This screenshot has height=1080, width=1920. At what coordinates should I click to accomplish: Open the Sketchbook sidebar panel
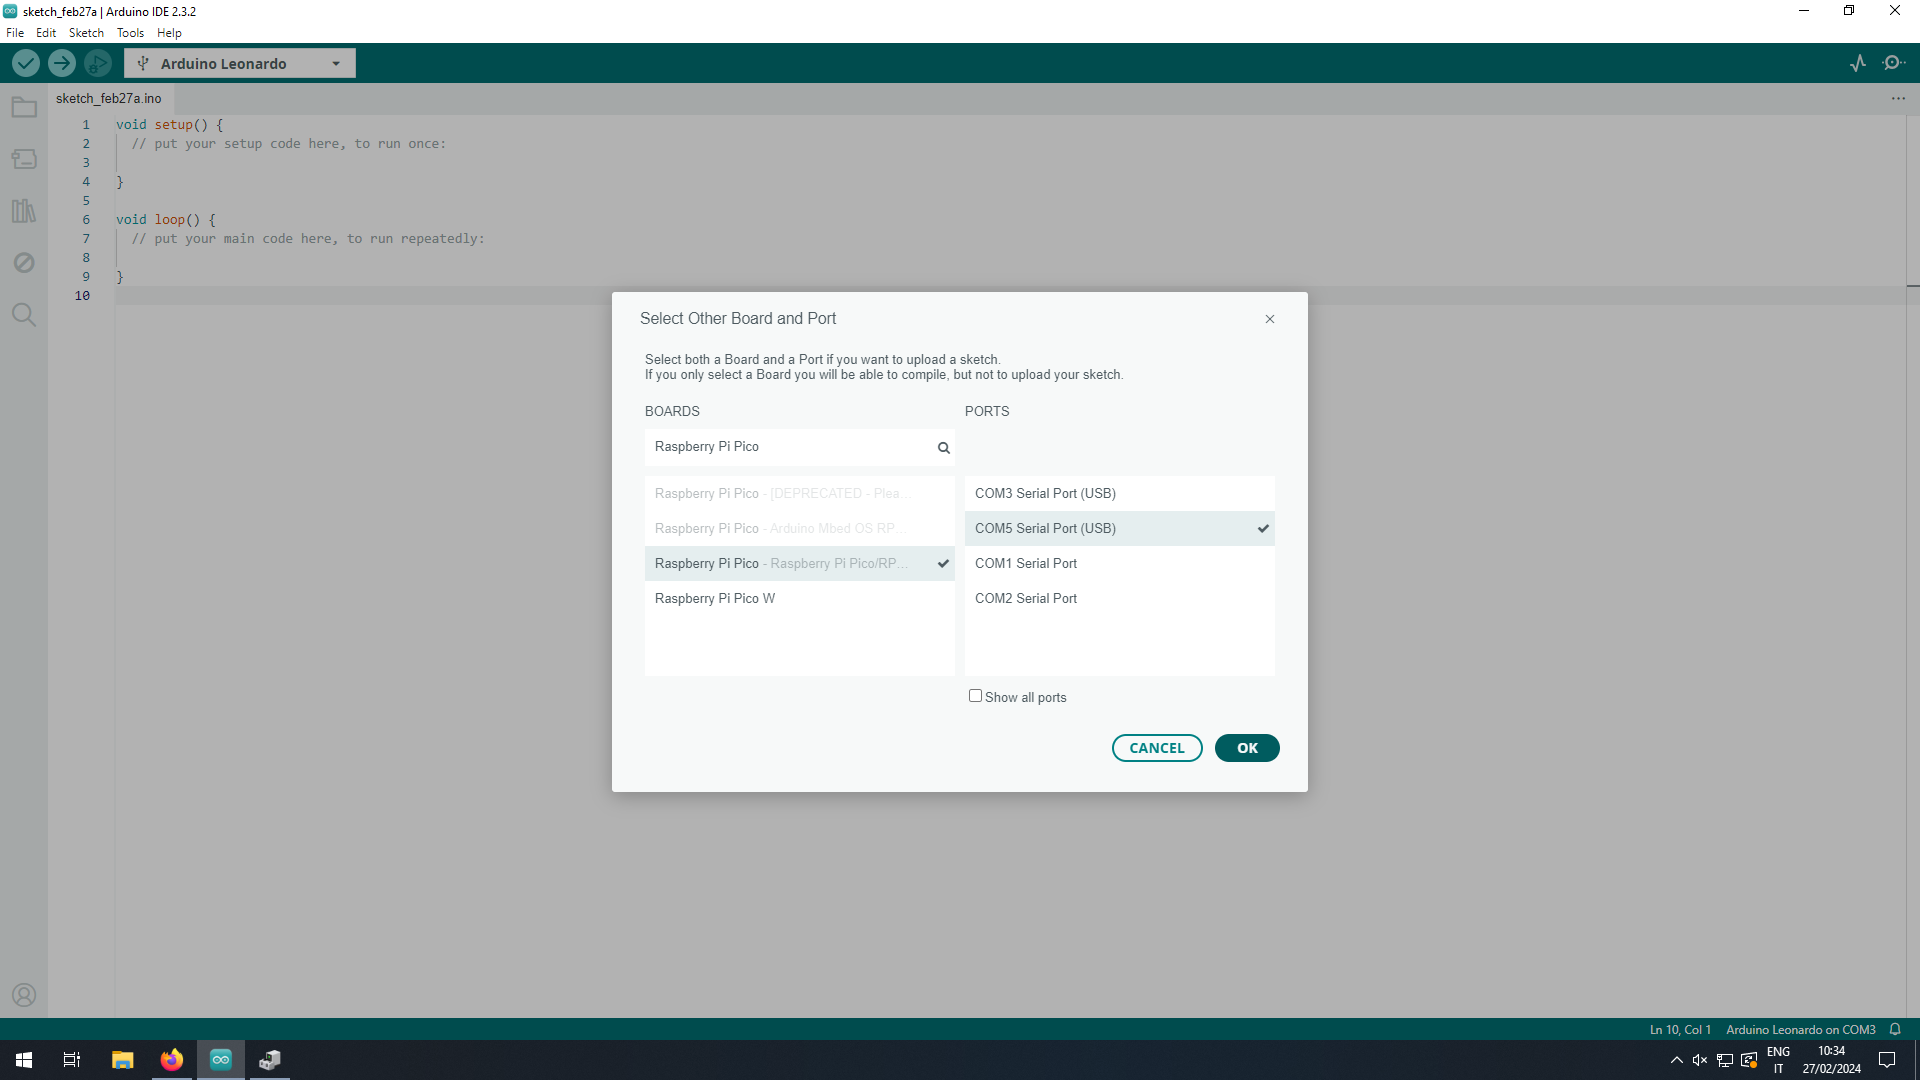pyautogui.click(x=24, y=107)
